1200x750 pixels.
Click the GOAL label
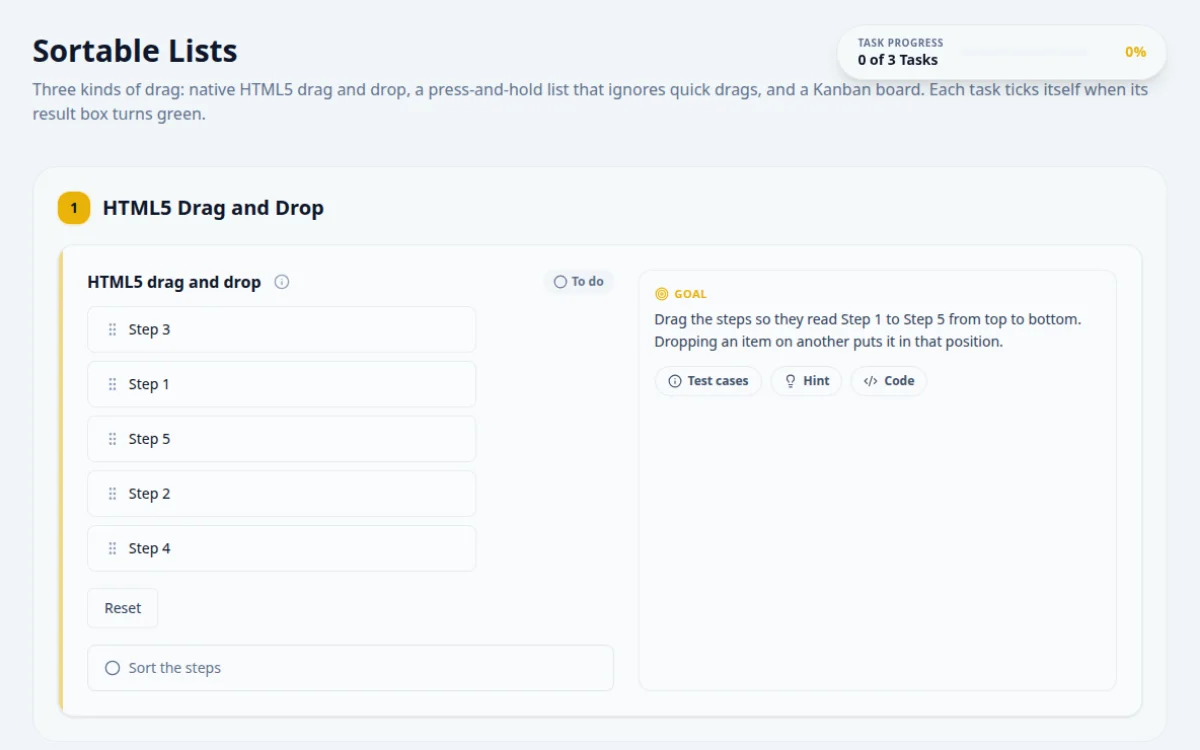click(690, 294)
